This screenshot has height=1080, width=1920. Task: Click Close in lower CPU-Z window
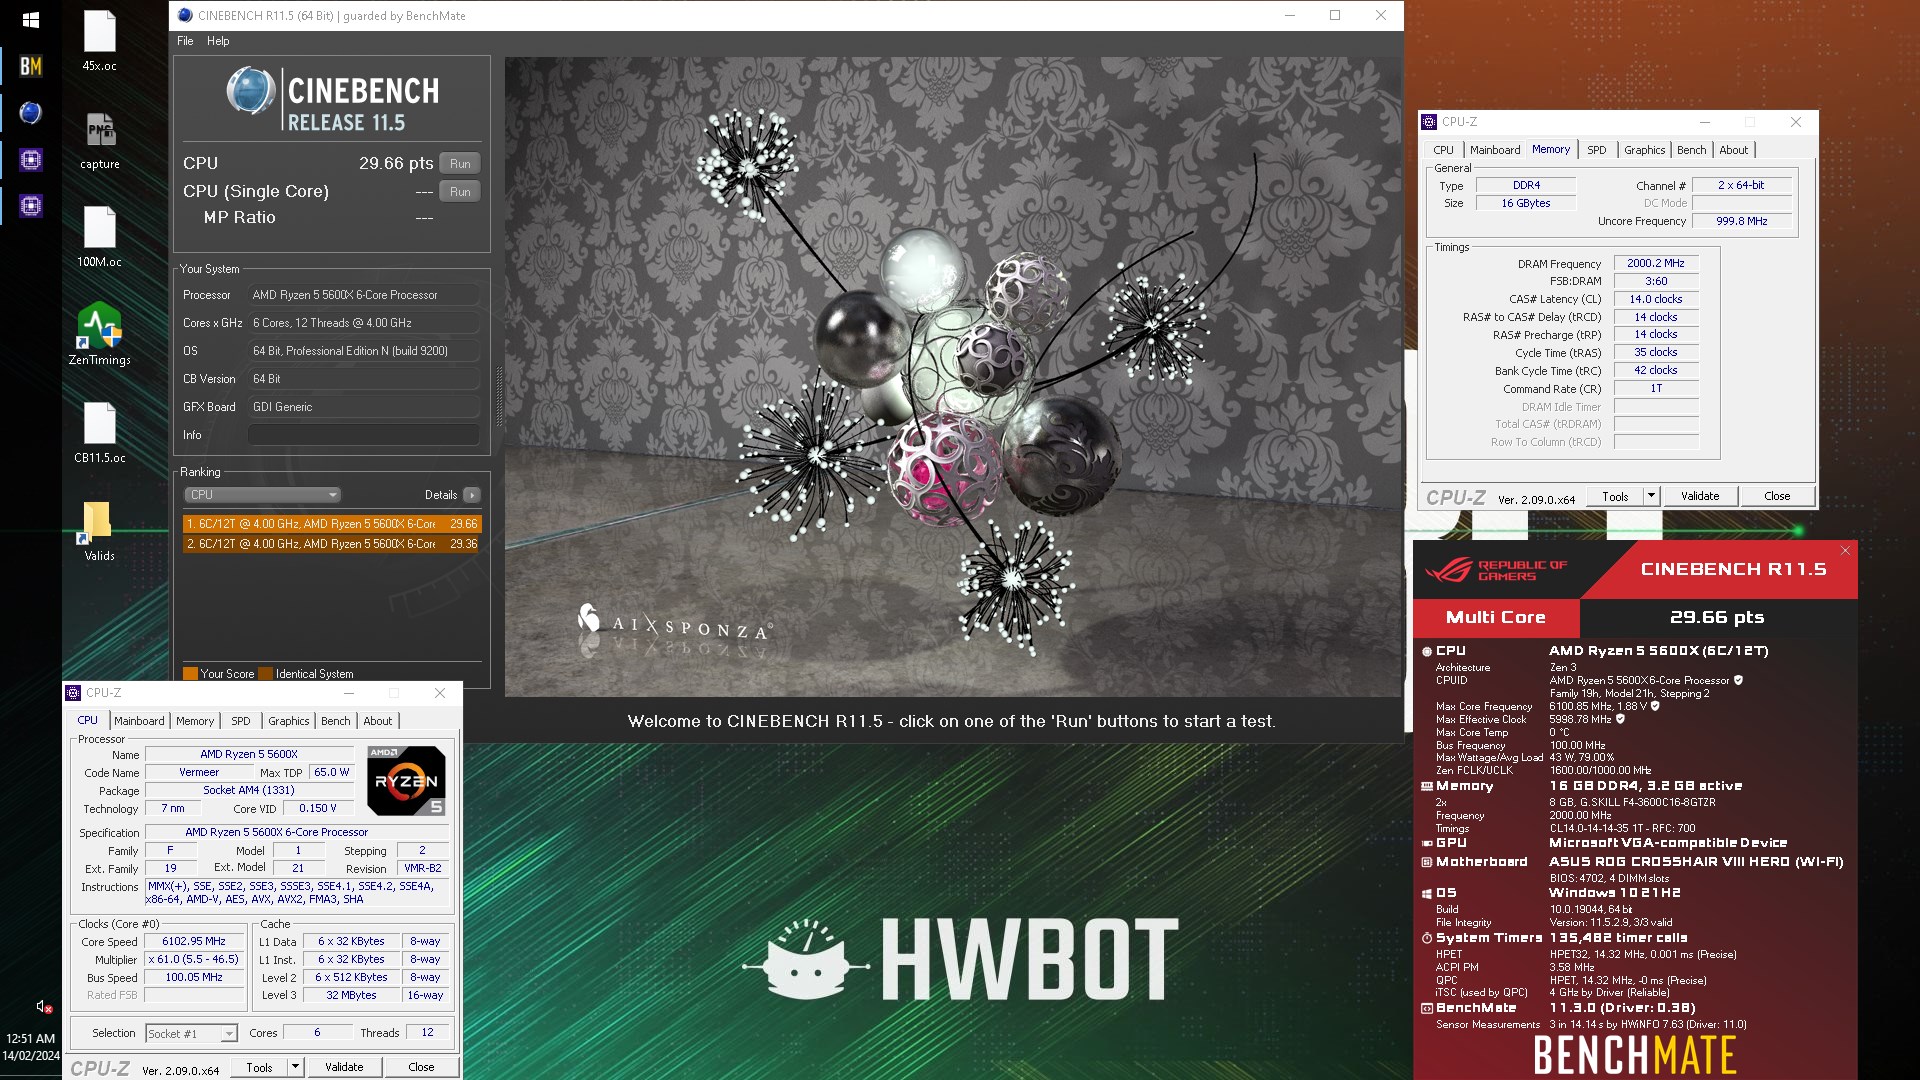[421, 1067]
